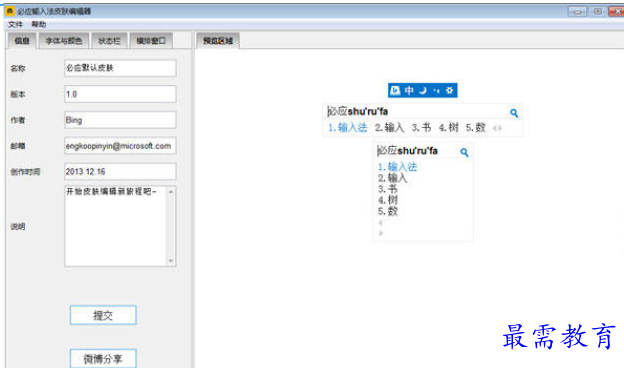Click the shu'ru'fa composition text in the horizontal window
This screenshot has width=624, height=368.
[x=368, y=112]
